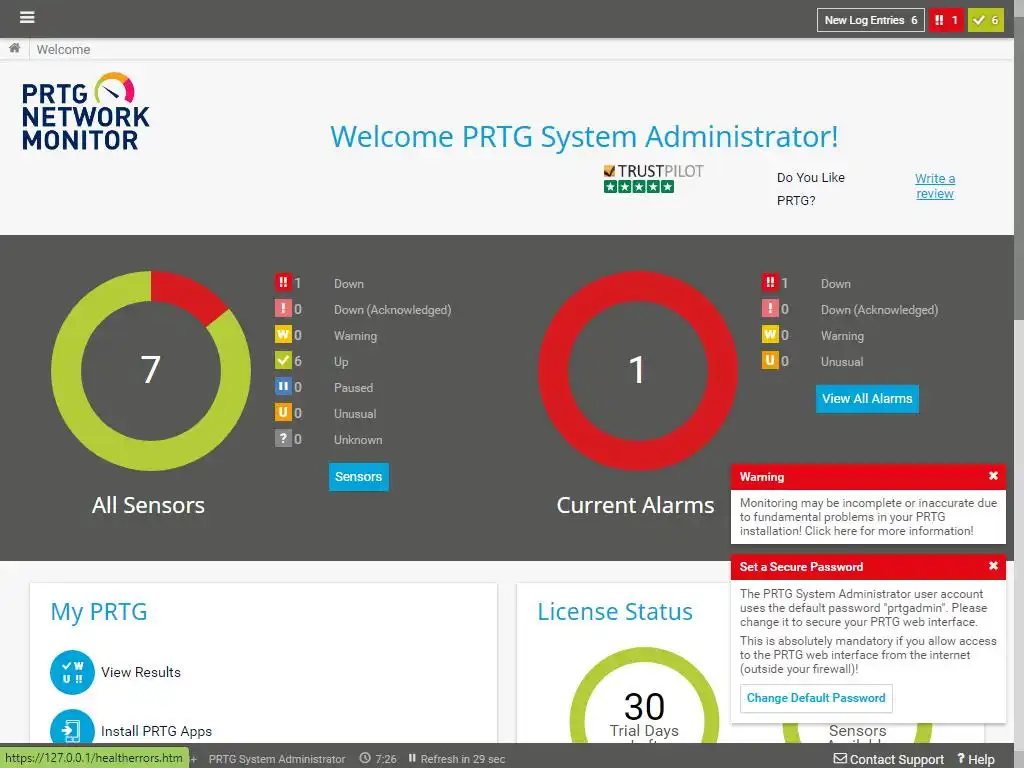1024x768 pixels.
Task: Select orange Unusual icon in All Sensors
Action: 283,413
